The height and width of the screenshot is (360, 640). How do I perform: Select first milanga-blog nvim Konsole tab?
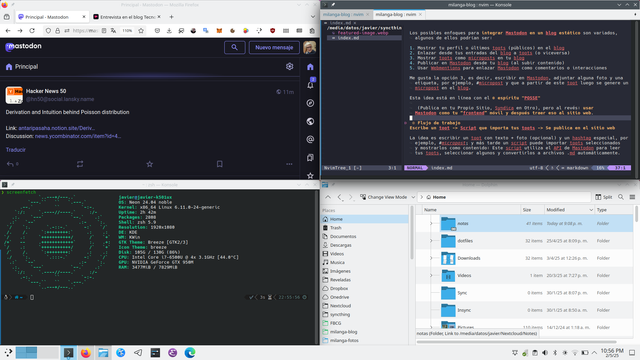346,14
